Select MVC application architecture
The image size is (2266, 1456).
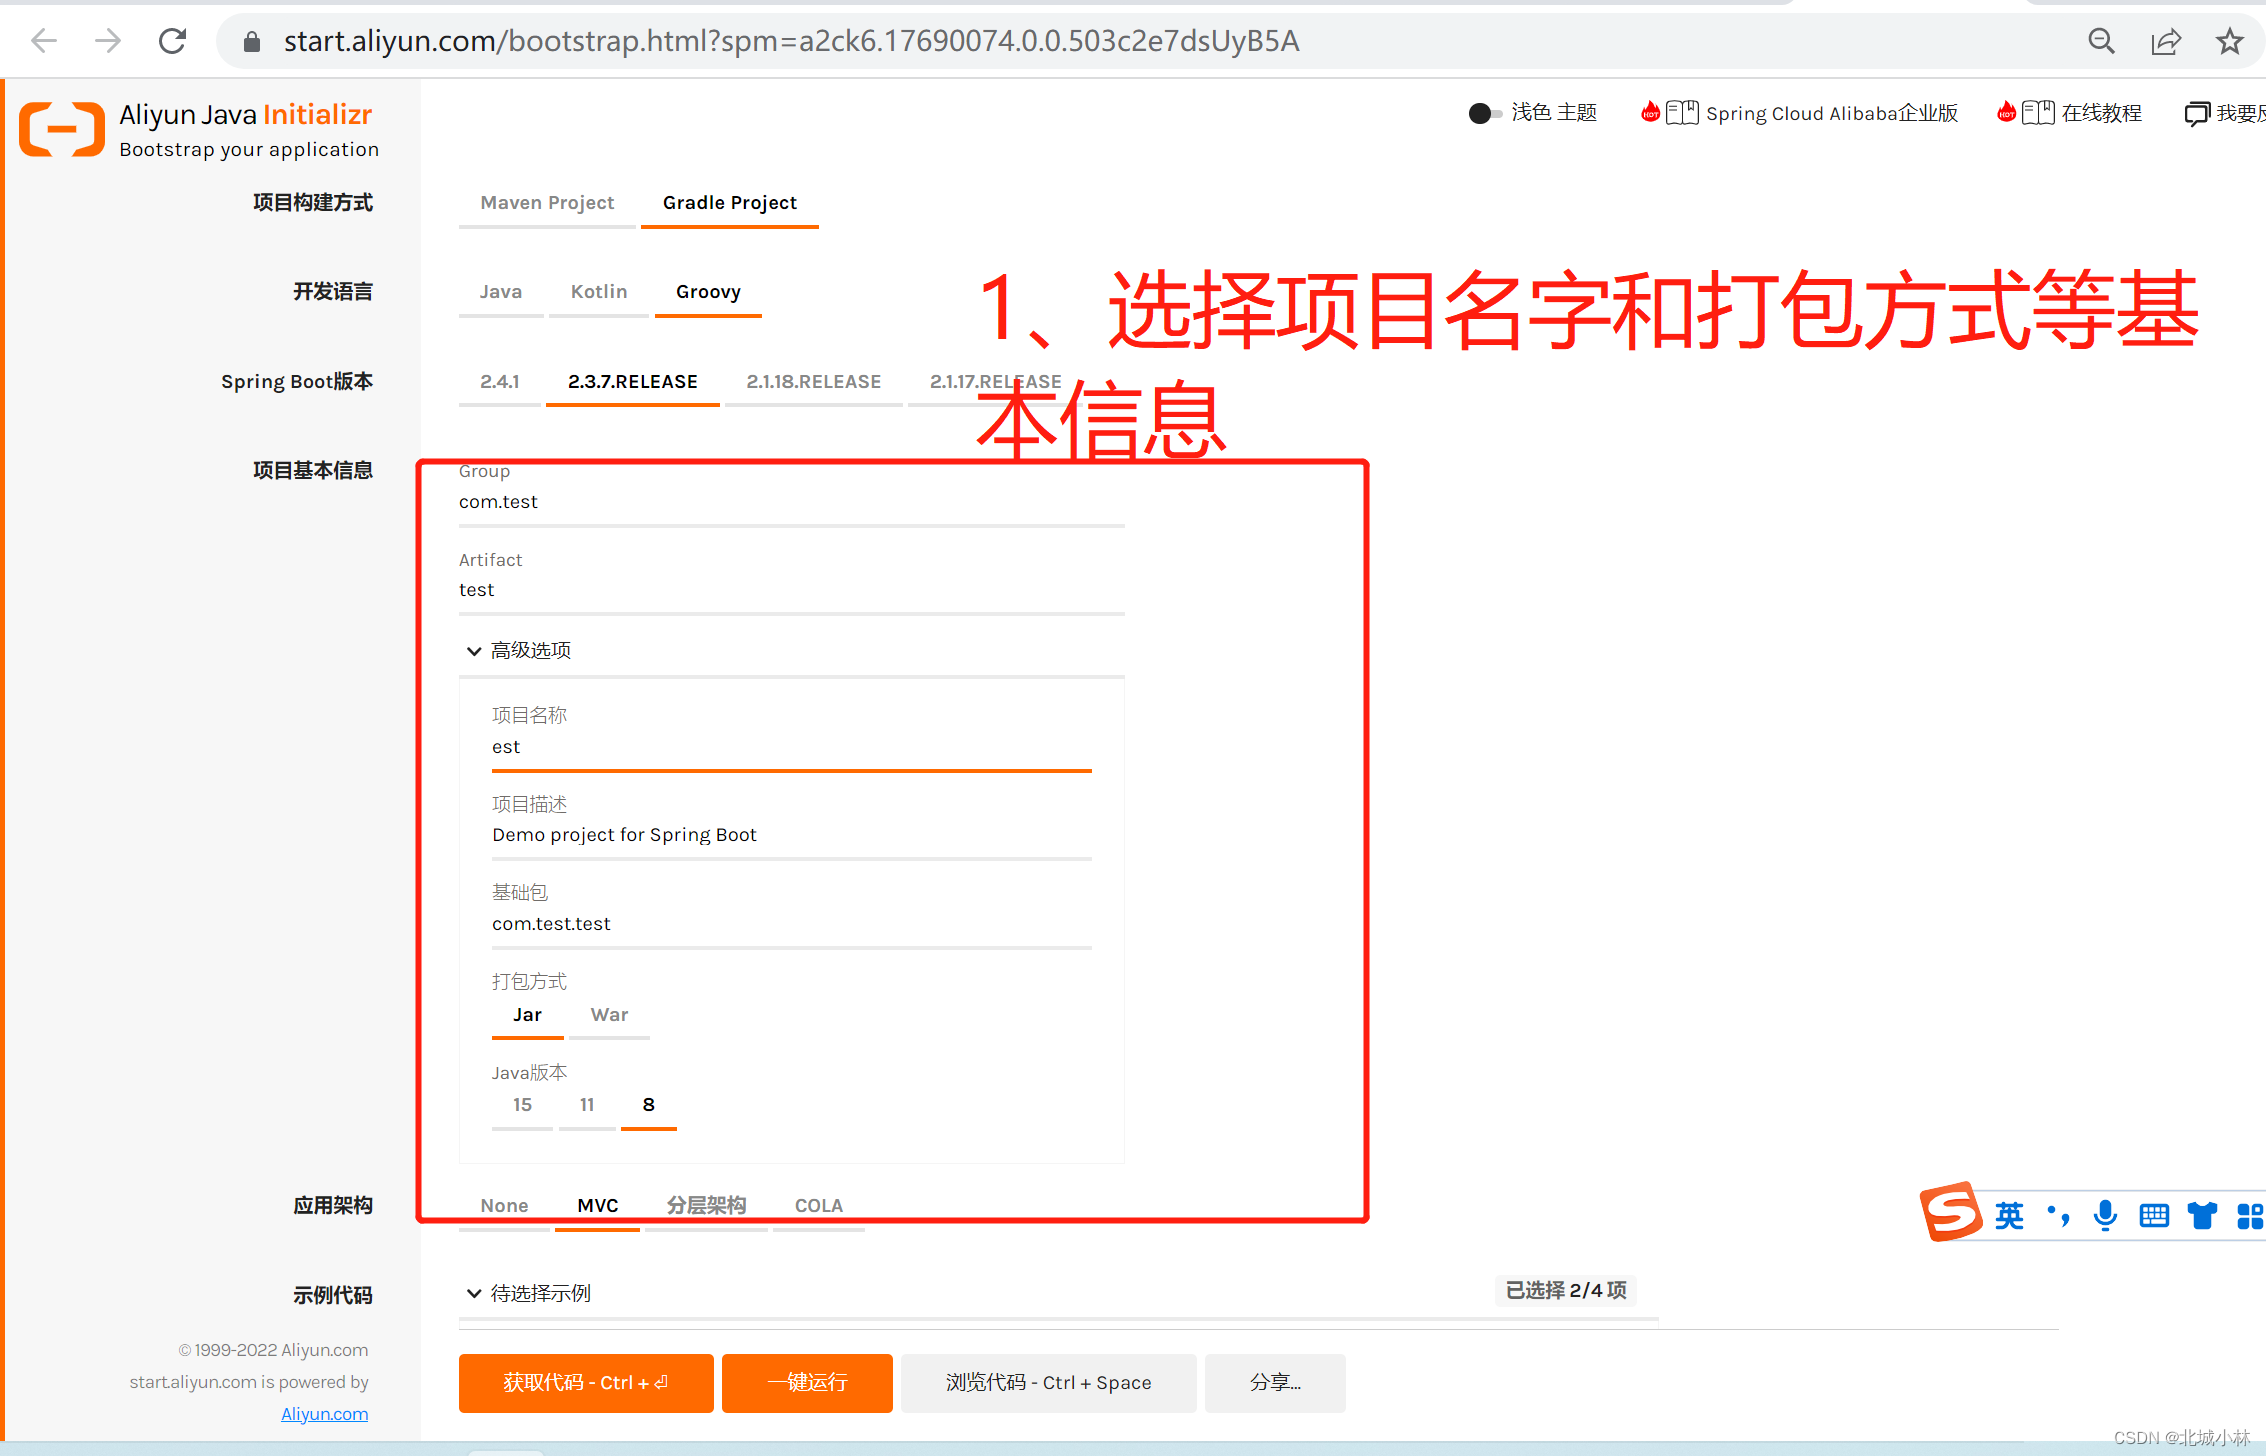point(598,1206)
